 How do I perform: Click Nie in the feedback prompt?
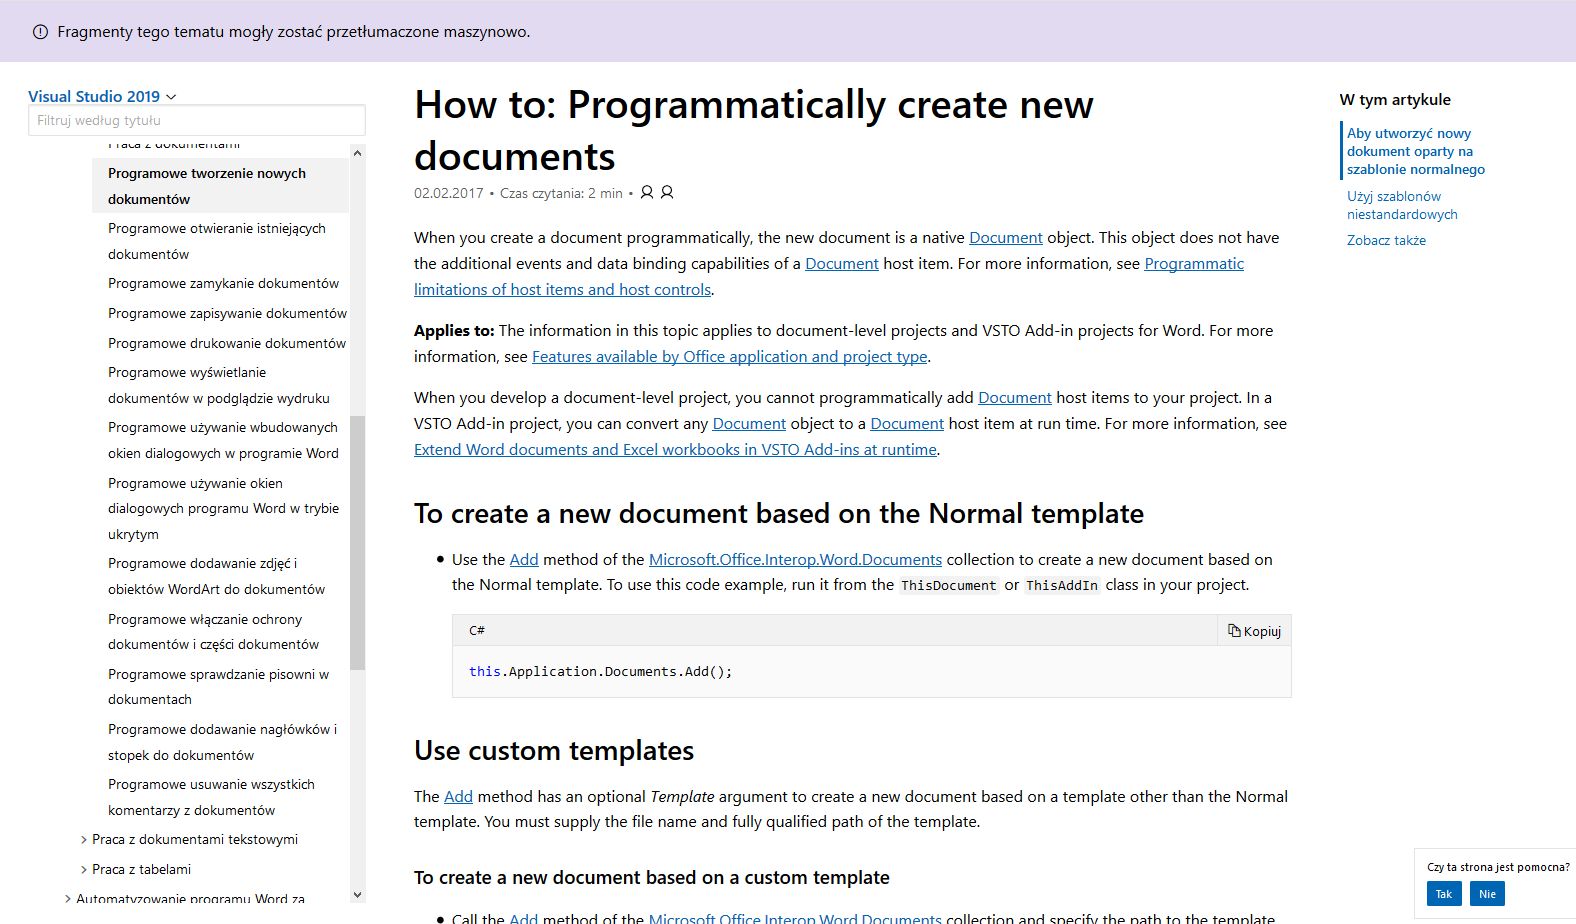[1487, 894]
